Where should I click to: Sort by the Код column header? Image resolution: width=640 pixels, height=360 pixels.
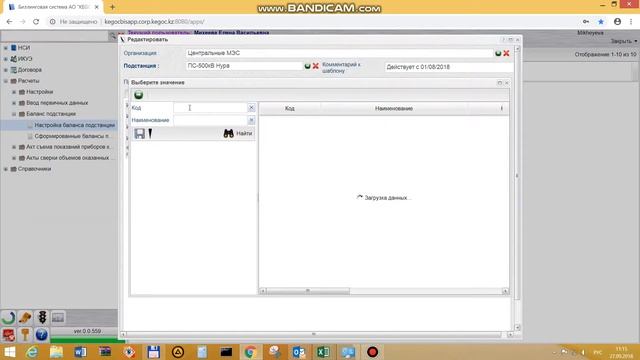290,109
